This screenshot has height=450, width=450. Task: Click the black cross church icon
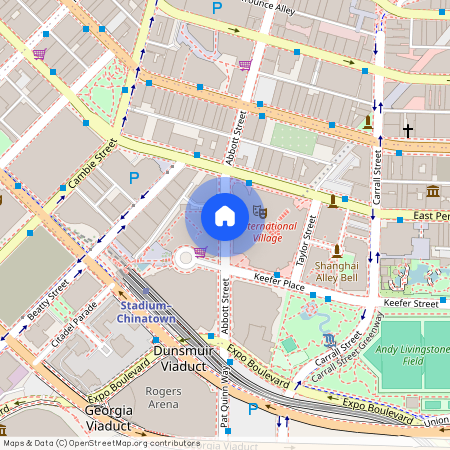pyautogui.click(x=408, y=130)
